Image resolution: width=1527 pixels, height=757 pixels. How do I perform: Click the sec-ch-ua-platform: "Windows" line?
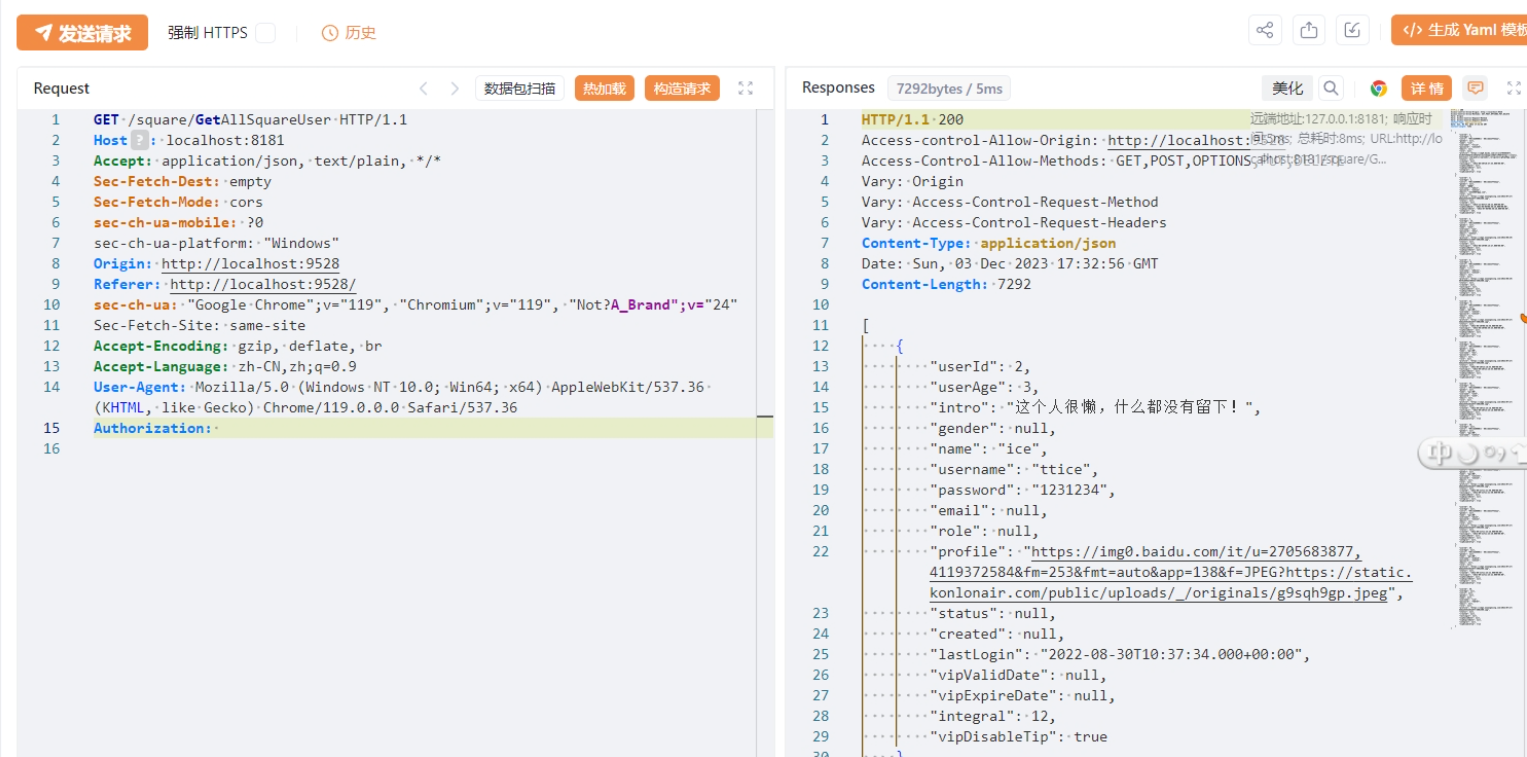[x=216, y=243]
